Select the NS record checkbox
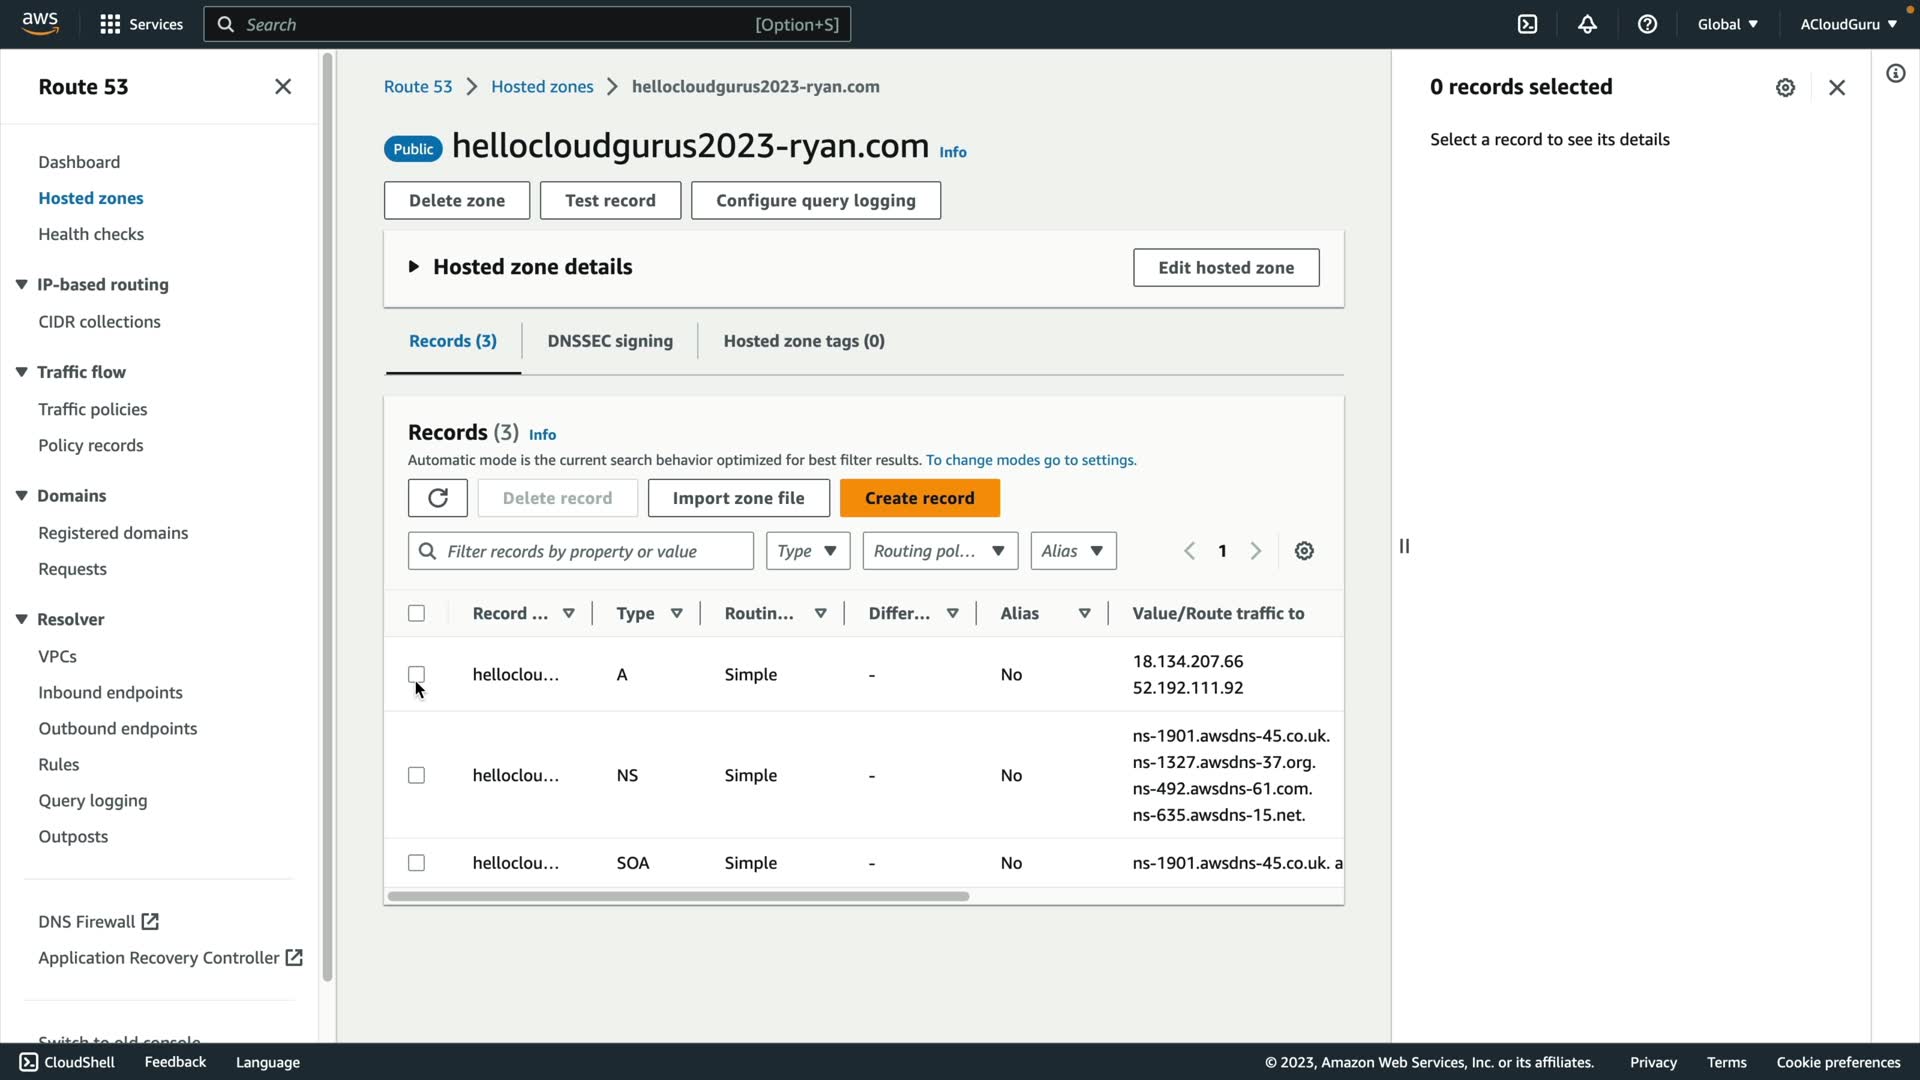The height and width of the screenshot is (1080, 1920). (416, 775)
